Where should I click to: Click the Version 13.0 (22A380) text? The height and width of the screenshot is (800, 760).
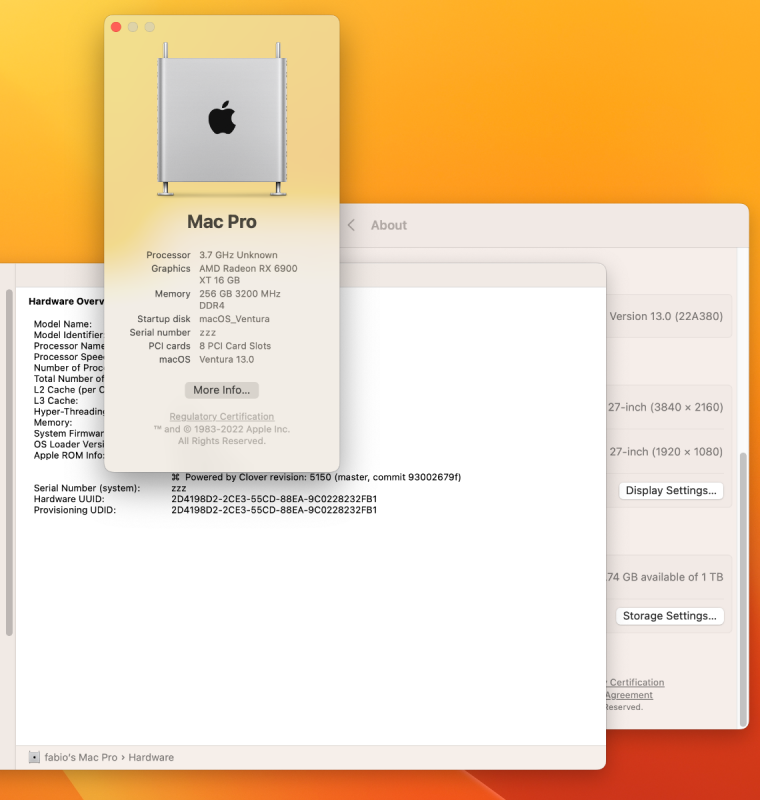[x=666, y=316]
